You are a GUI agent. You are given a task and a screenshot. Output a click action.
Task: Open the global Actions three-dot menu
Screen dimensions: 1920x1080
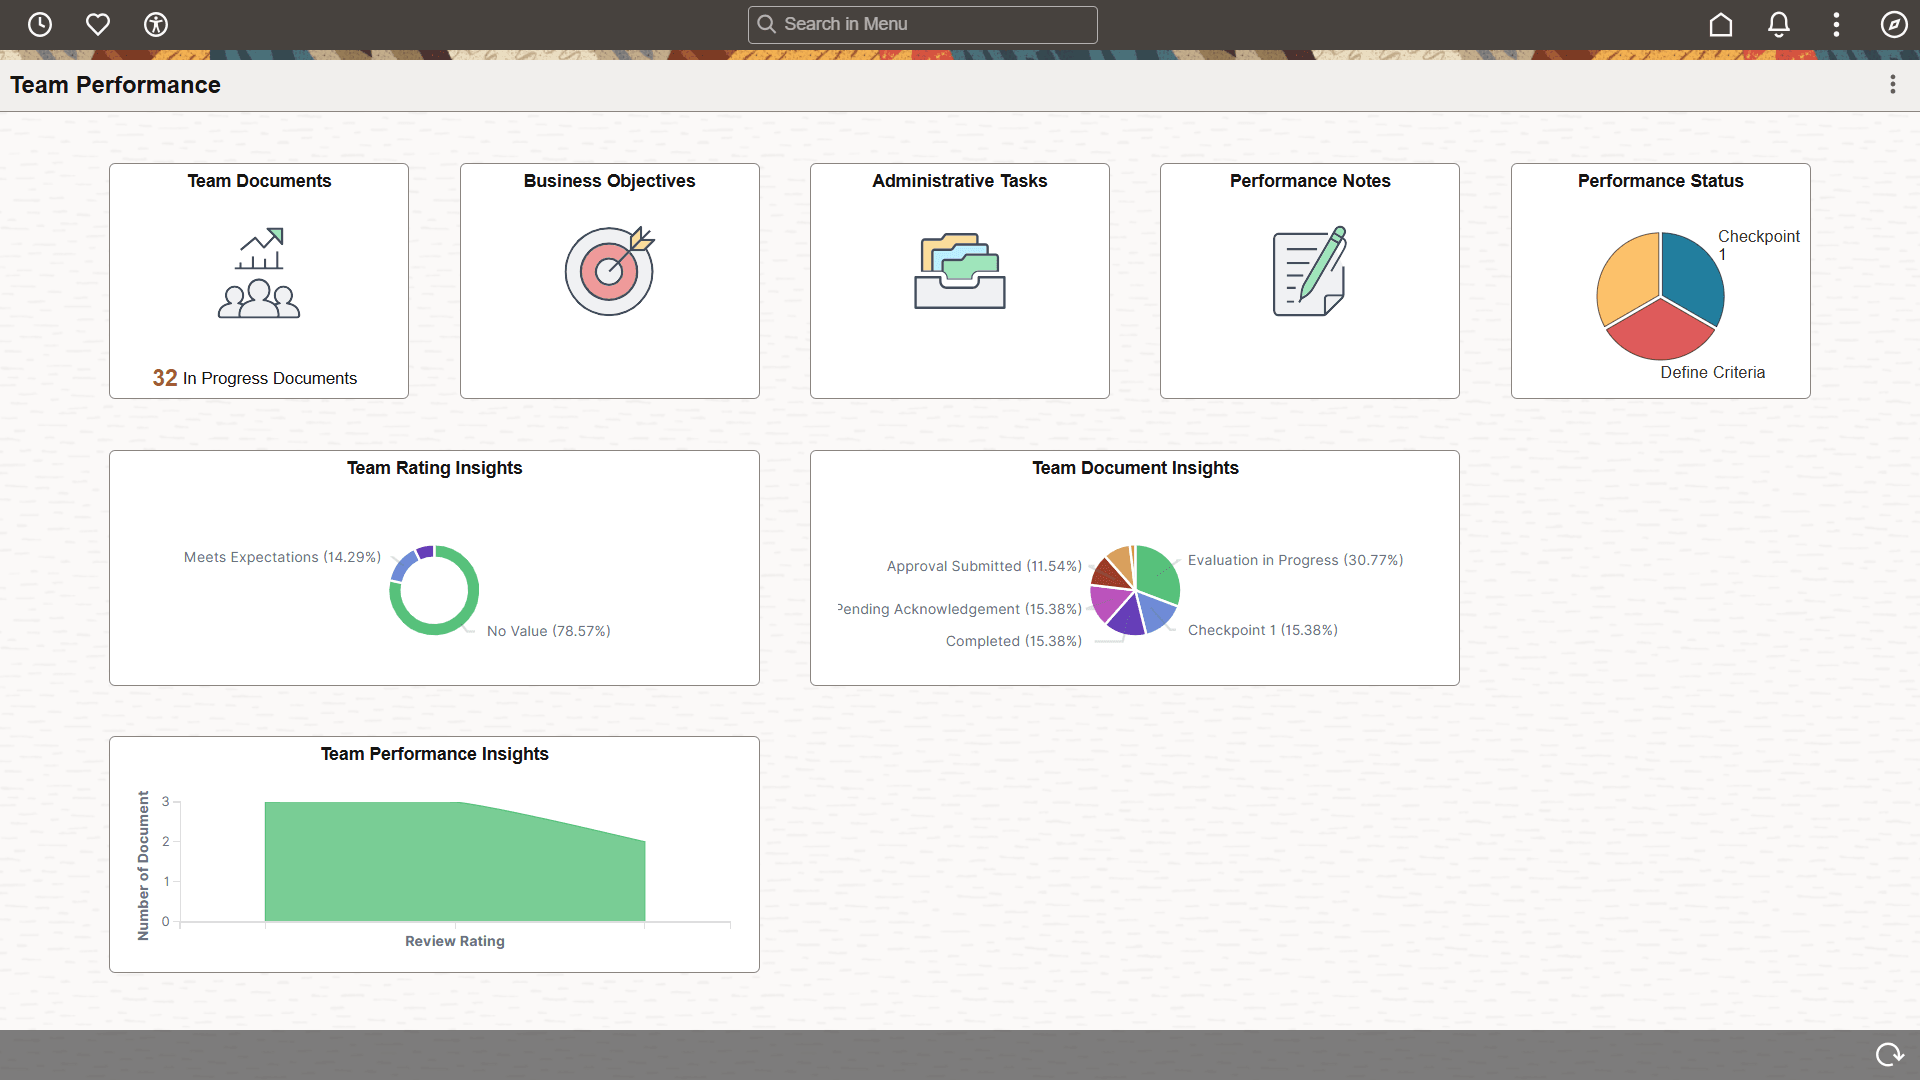pyautogui.click(x=1836, y=24)
